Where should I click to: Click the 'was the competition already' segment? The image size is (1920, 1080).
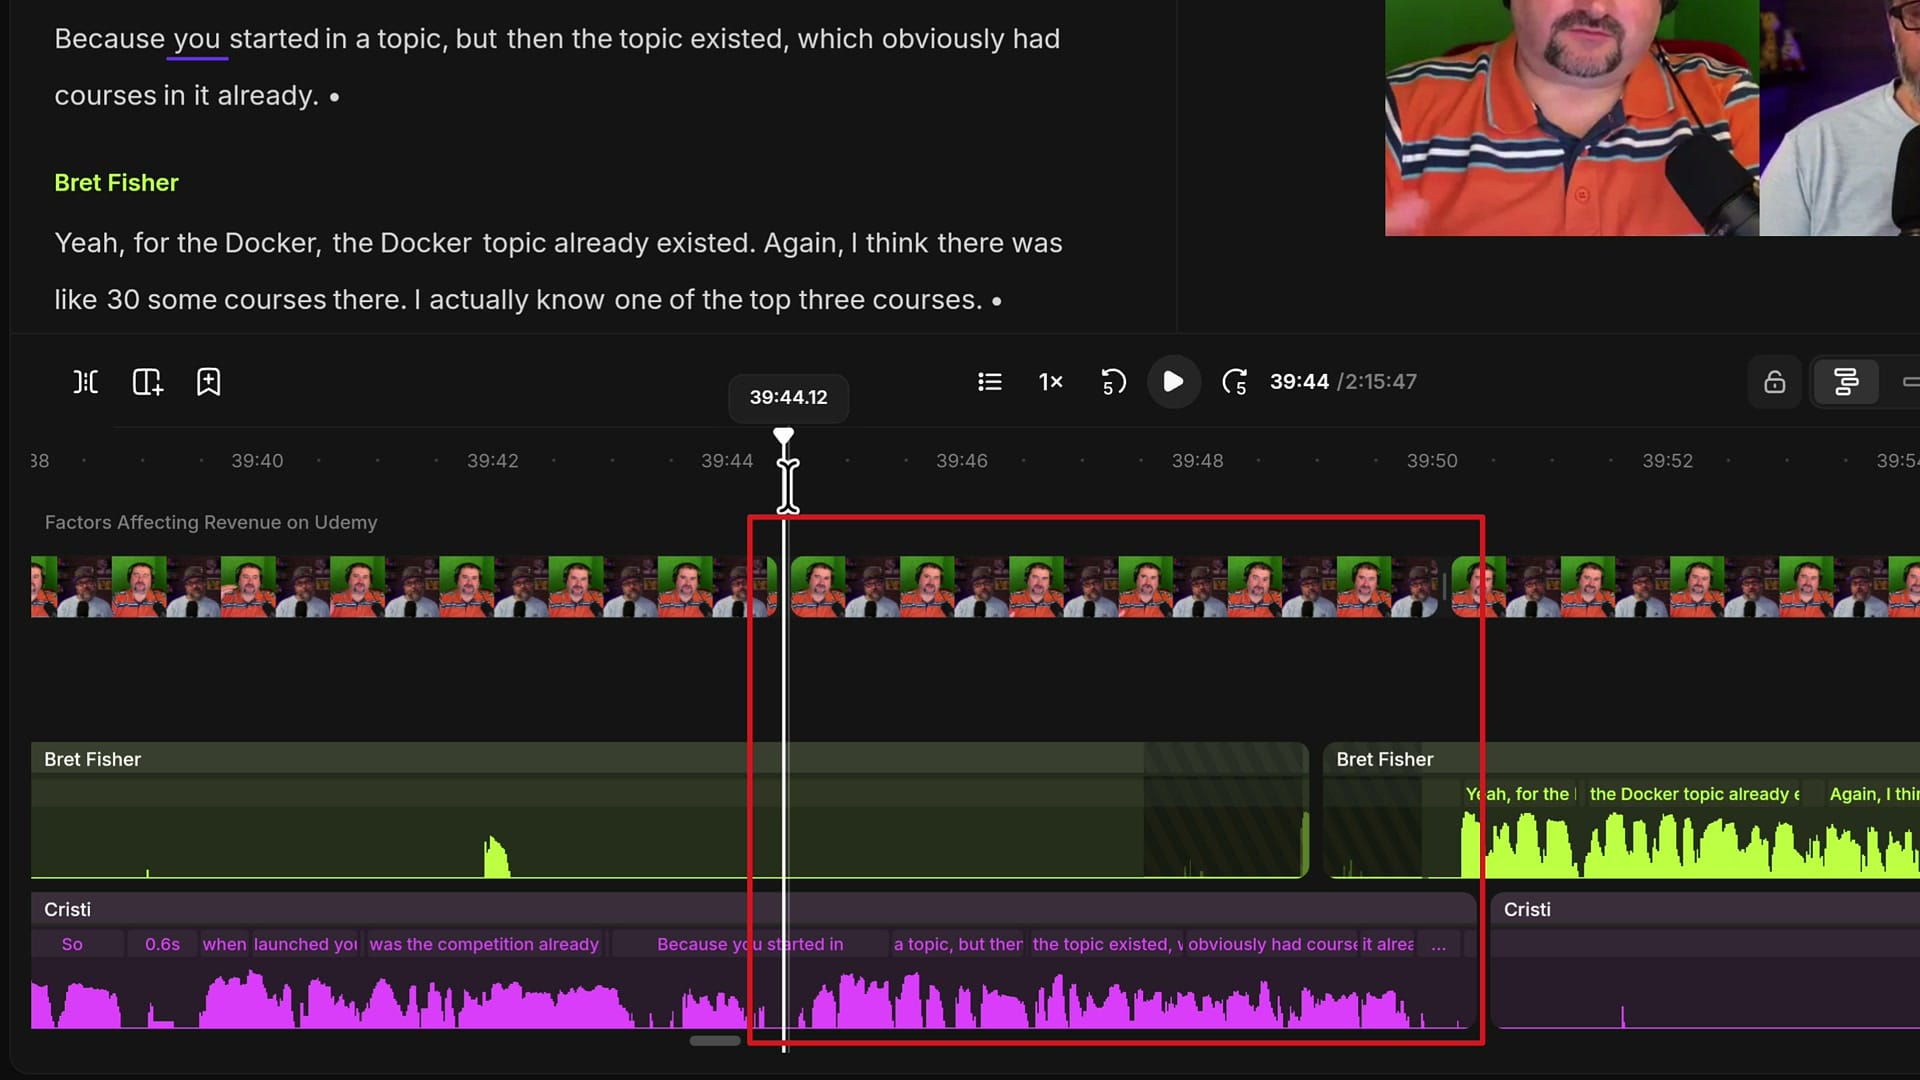coord(484,944)
